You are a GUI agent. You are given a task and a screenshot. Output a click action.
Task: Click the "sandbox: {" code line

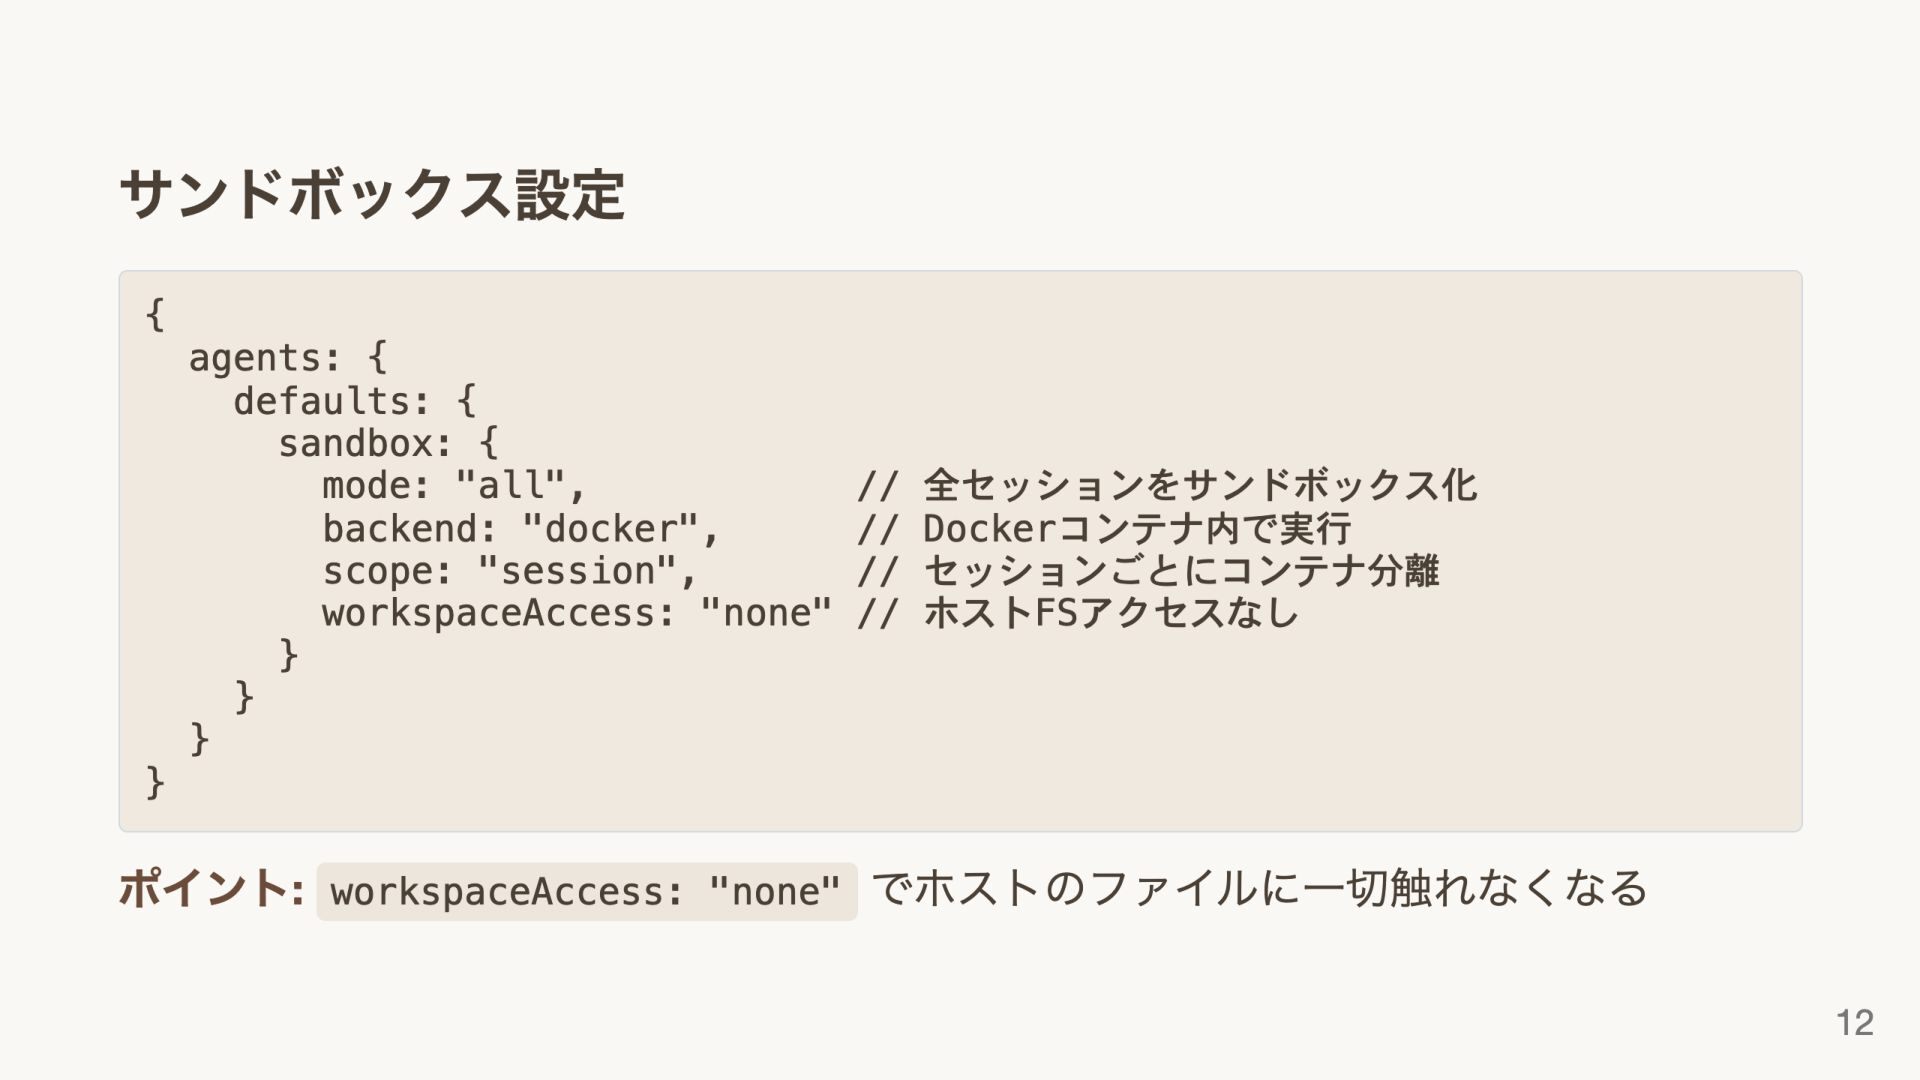coord(387,443)
